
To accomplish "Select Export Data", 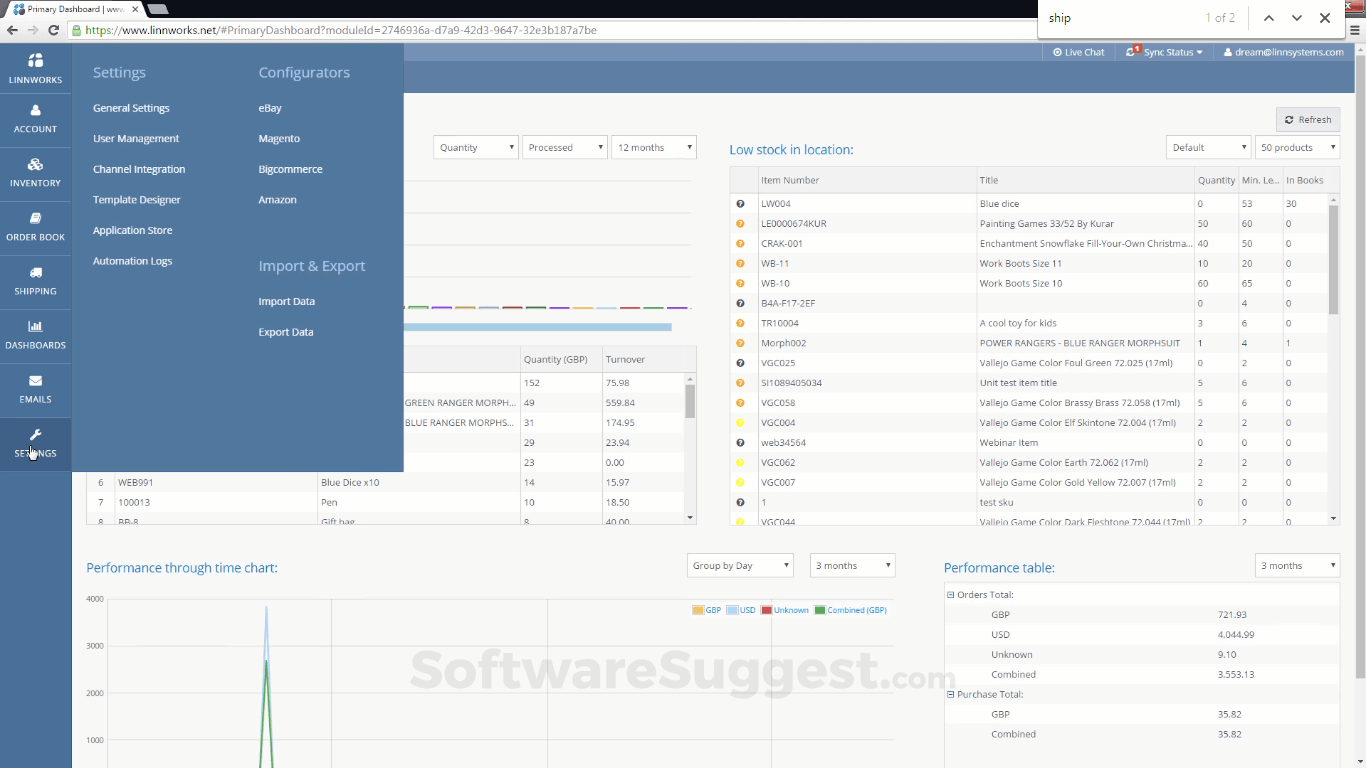I will (286, 332).
